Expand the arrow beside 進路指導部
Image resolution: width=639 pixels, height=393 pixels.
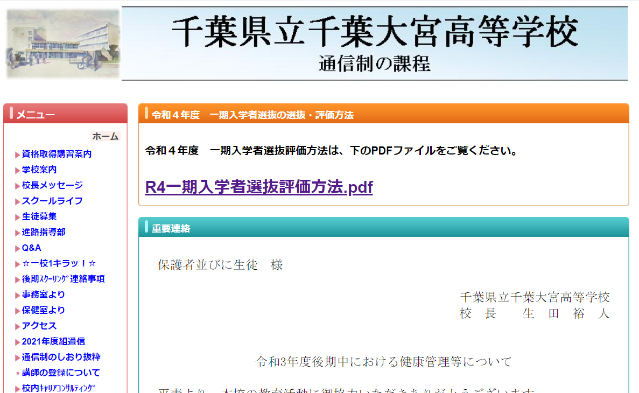click(18, 233)
